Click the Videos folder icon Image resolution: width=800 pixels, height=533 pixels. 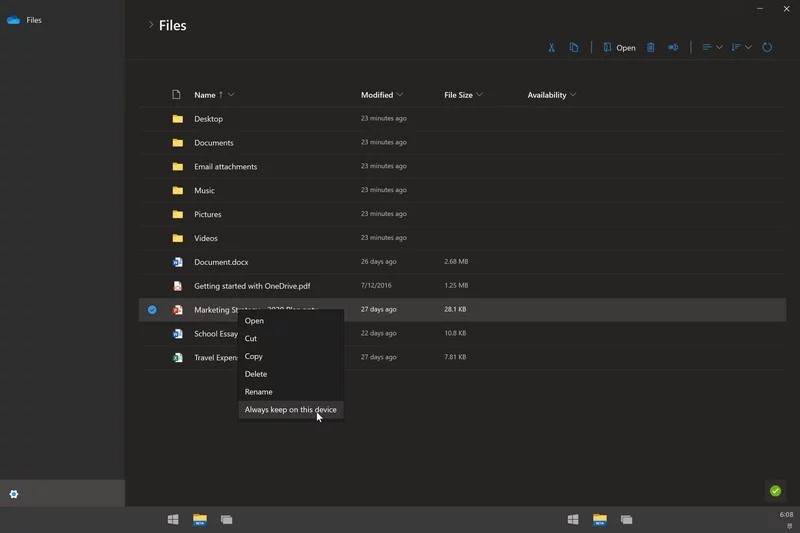(x=178, y=238)
